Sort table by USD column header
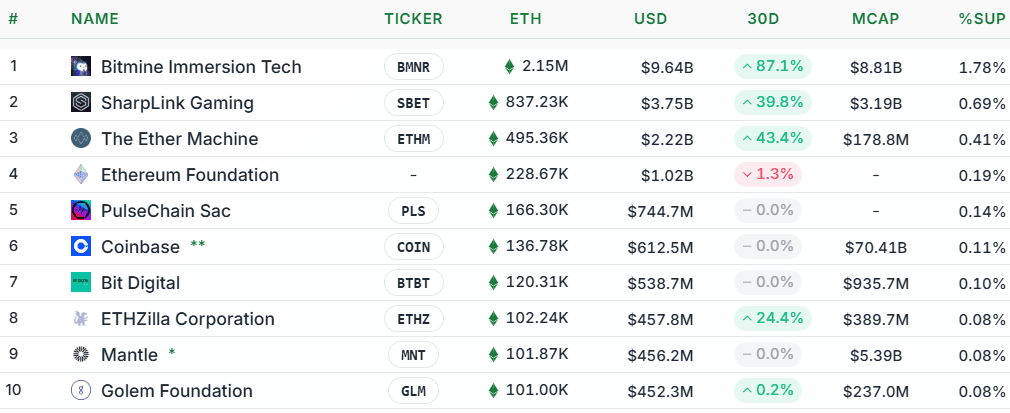The width and height of the screenshot is (1010, 413). point(650,19)
